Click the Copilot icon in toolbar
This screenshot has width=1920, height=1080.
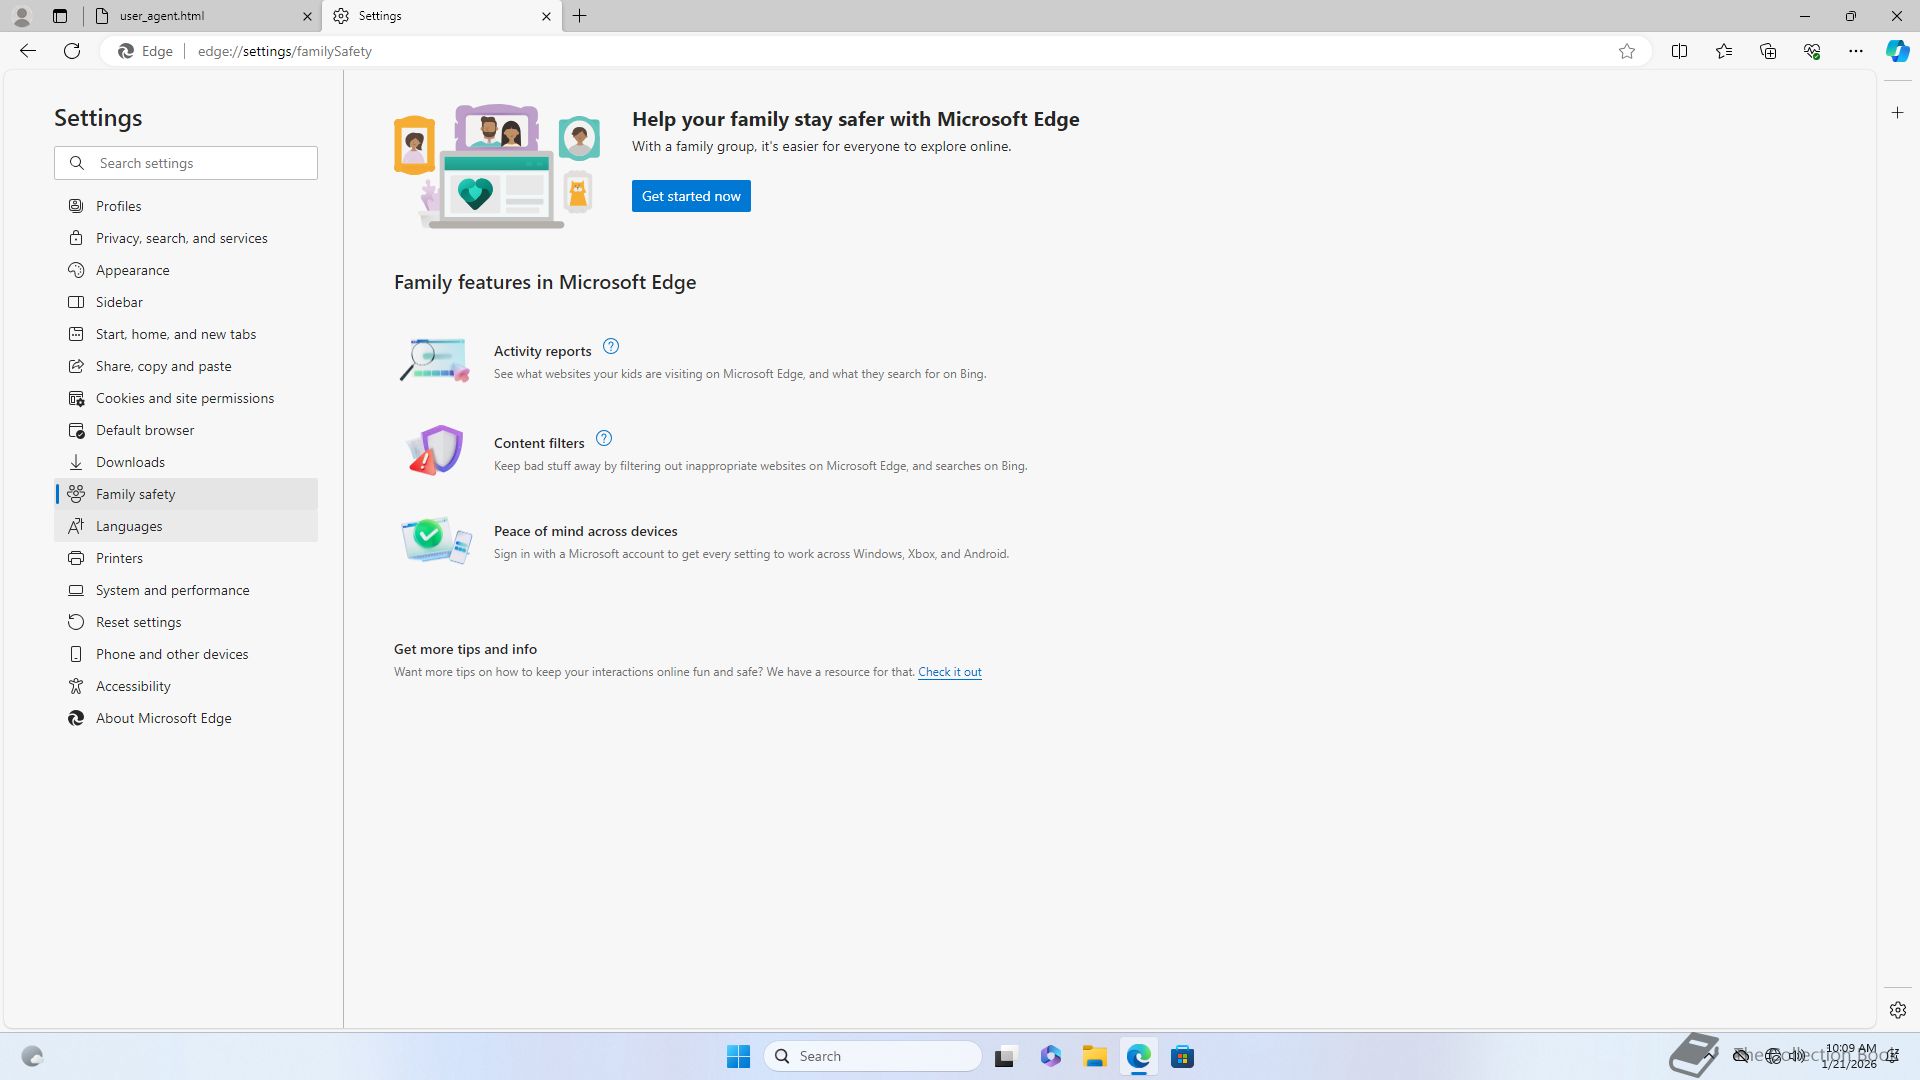click(x=1897, y=51)
